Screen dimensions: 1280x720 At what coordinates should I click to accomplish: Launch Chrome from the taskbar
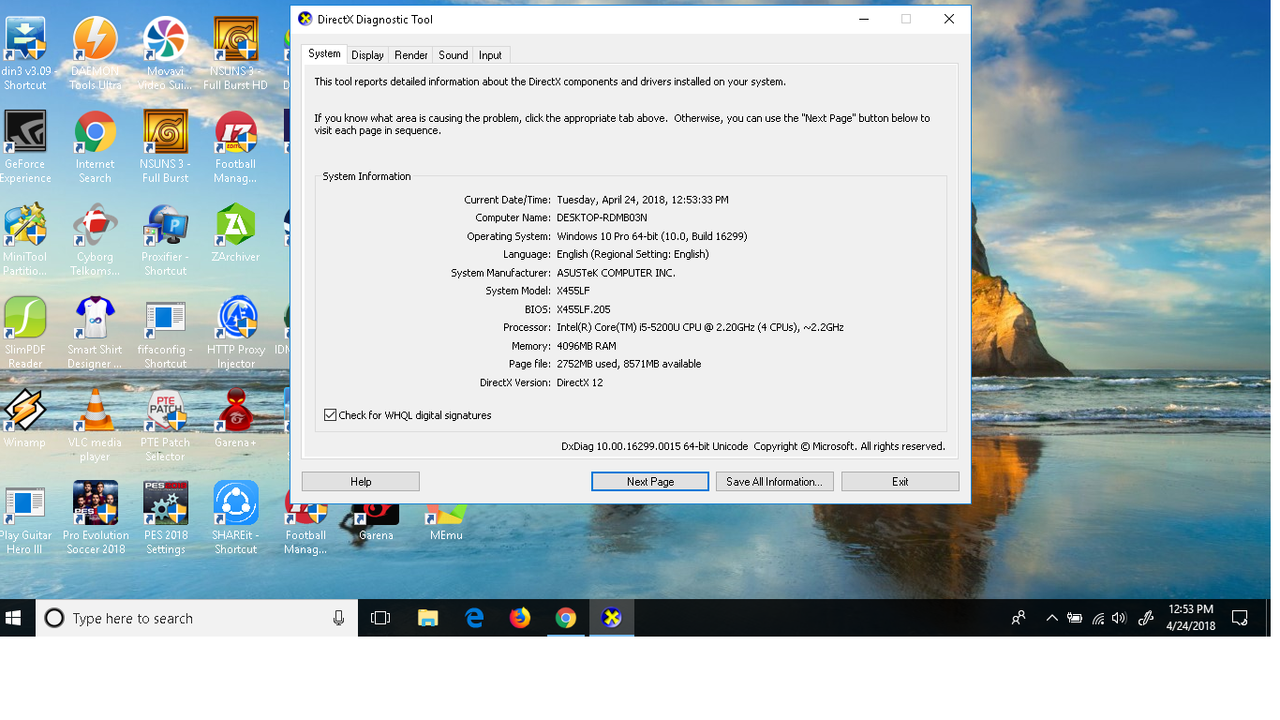pyautogui.click(x=566, y=618)
